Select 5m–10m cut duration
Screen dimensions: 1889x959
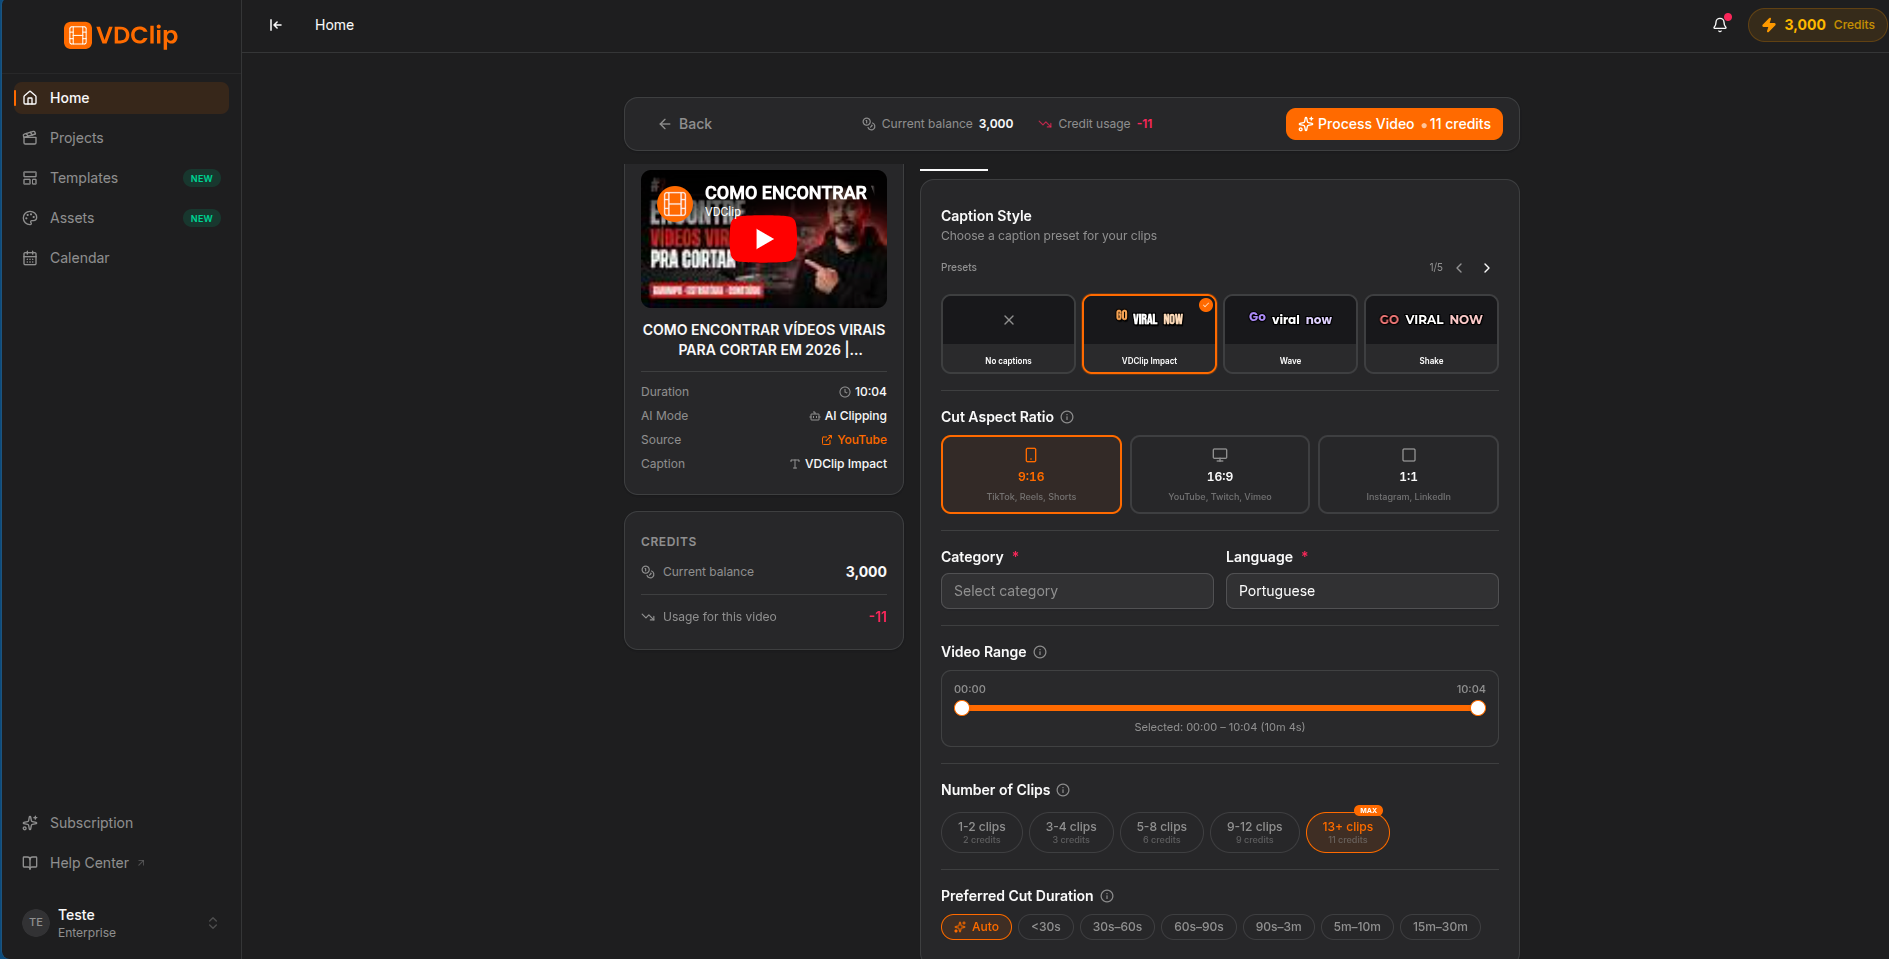1357,927
